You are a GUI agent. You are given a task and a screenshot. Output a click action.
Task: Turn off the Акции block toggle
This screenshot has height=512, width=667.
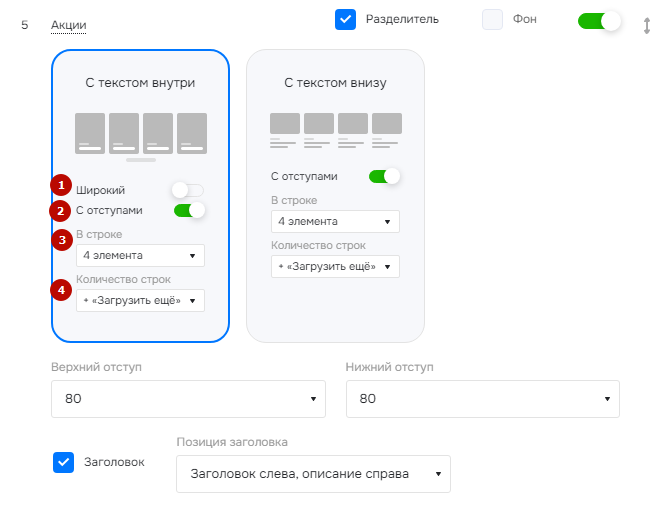pos(599,21)
